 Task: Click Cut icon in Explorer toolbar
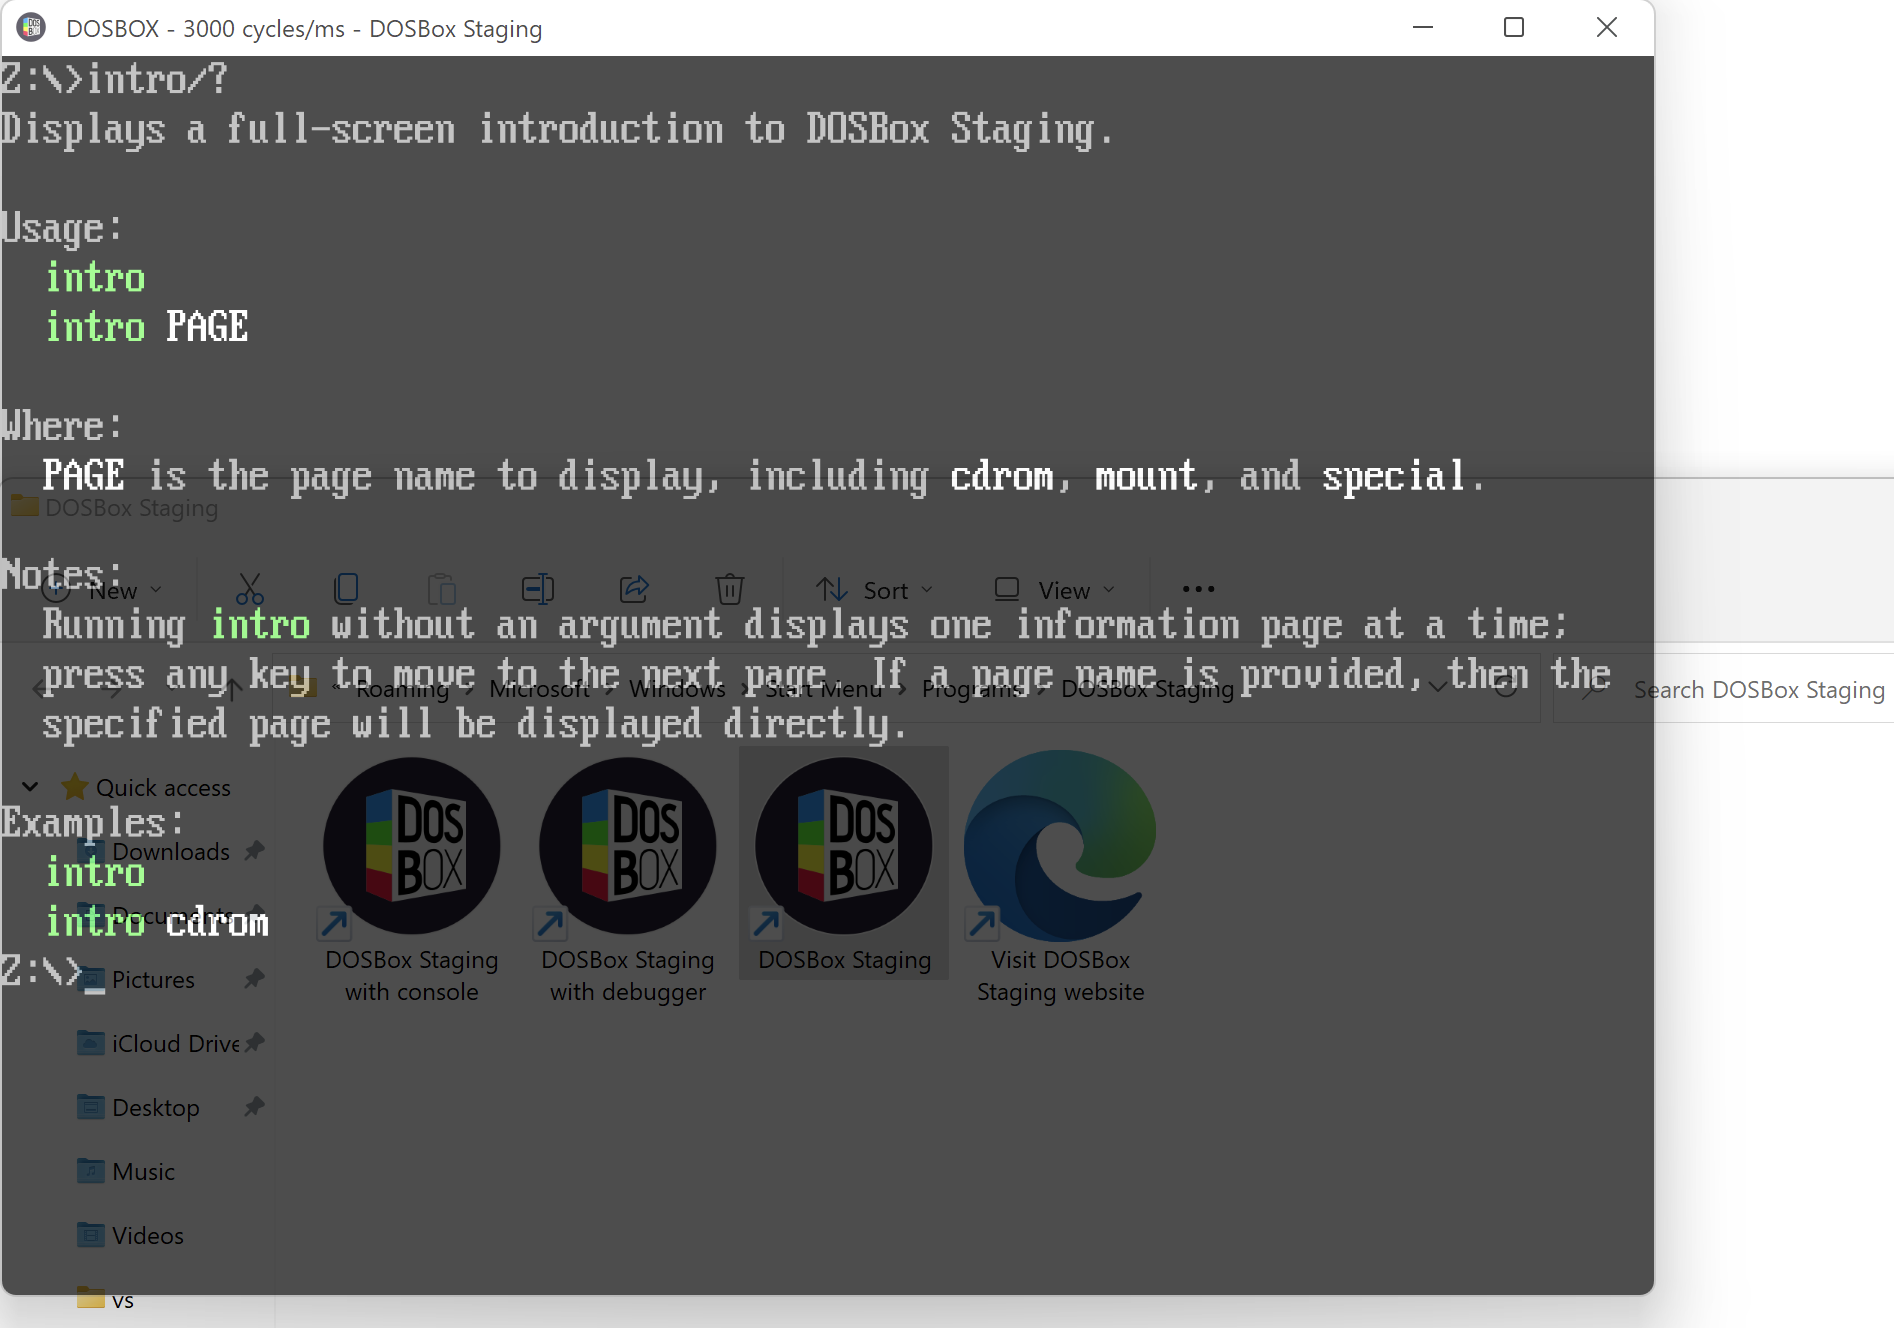[x=249, y=589]
